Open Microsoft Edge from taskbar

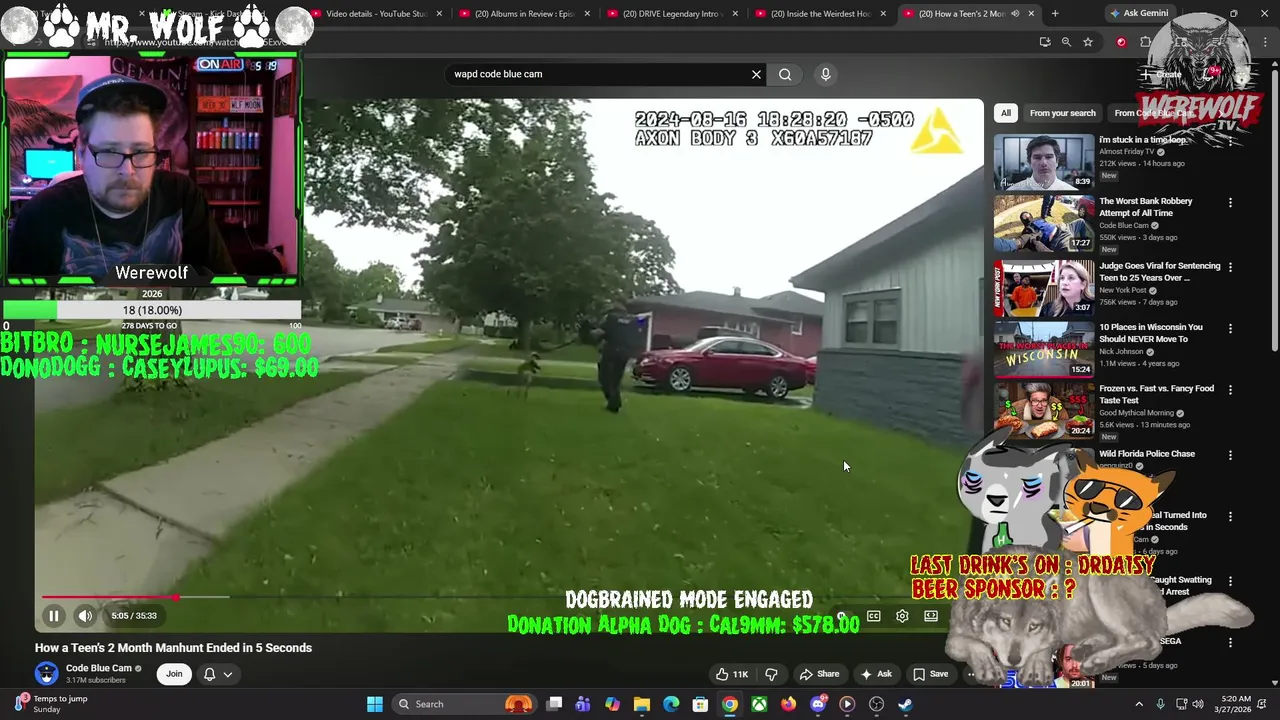[671, 704]
